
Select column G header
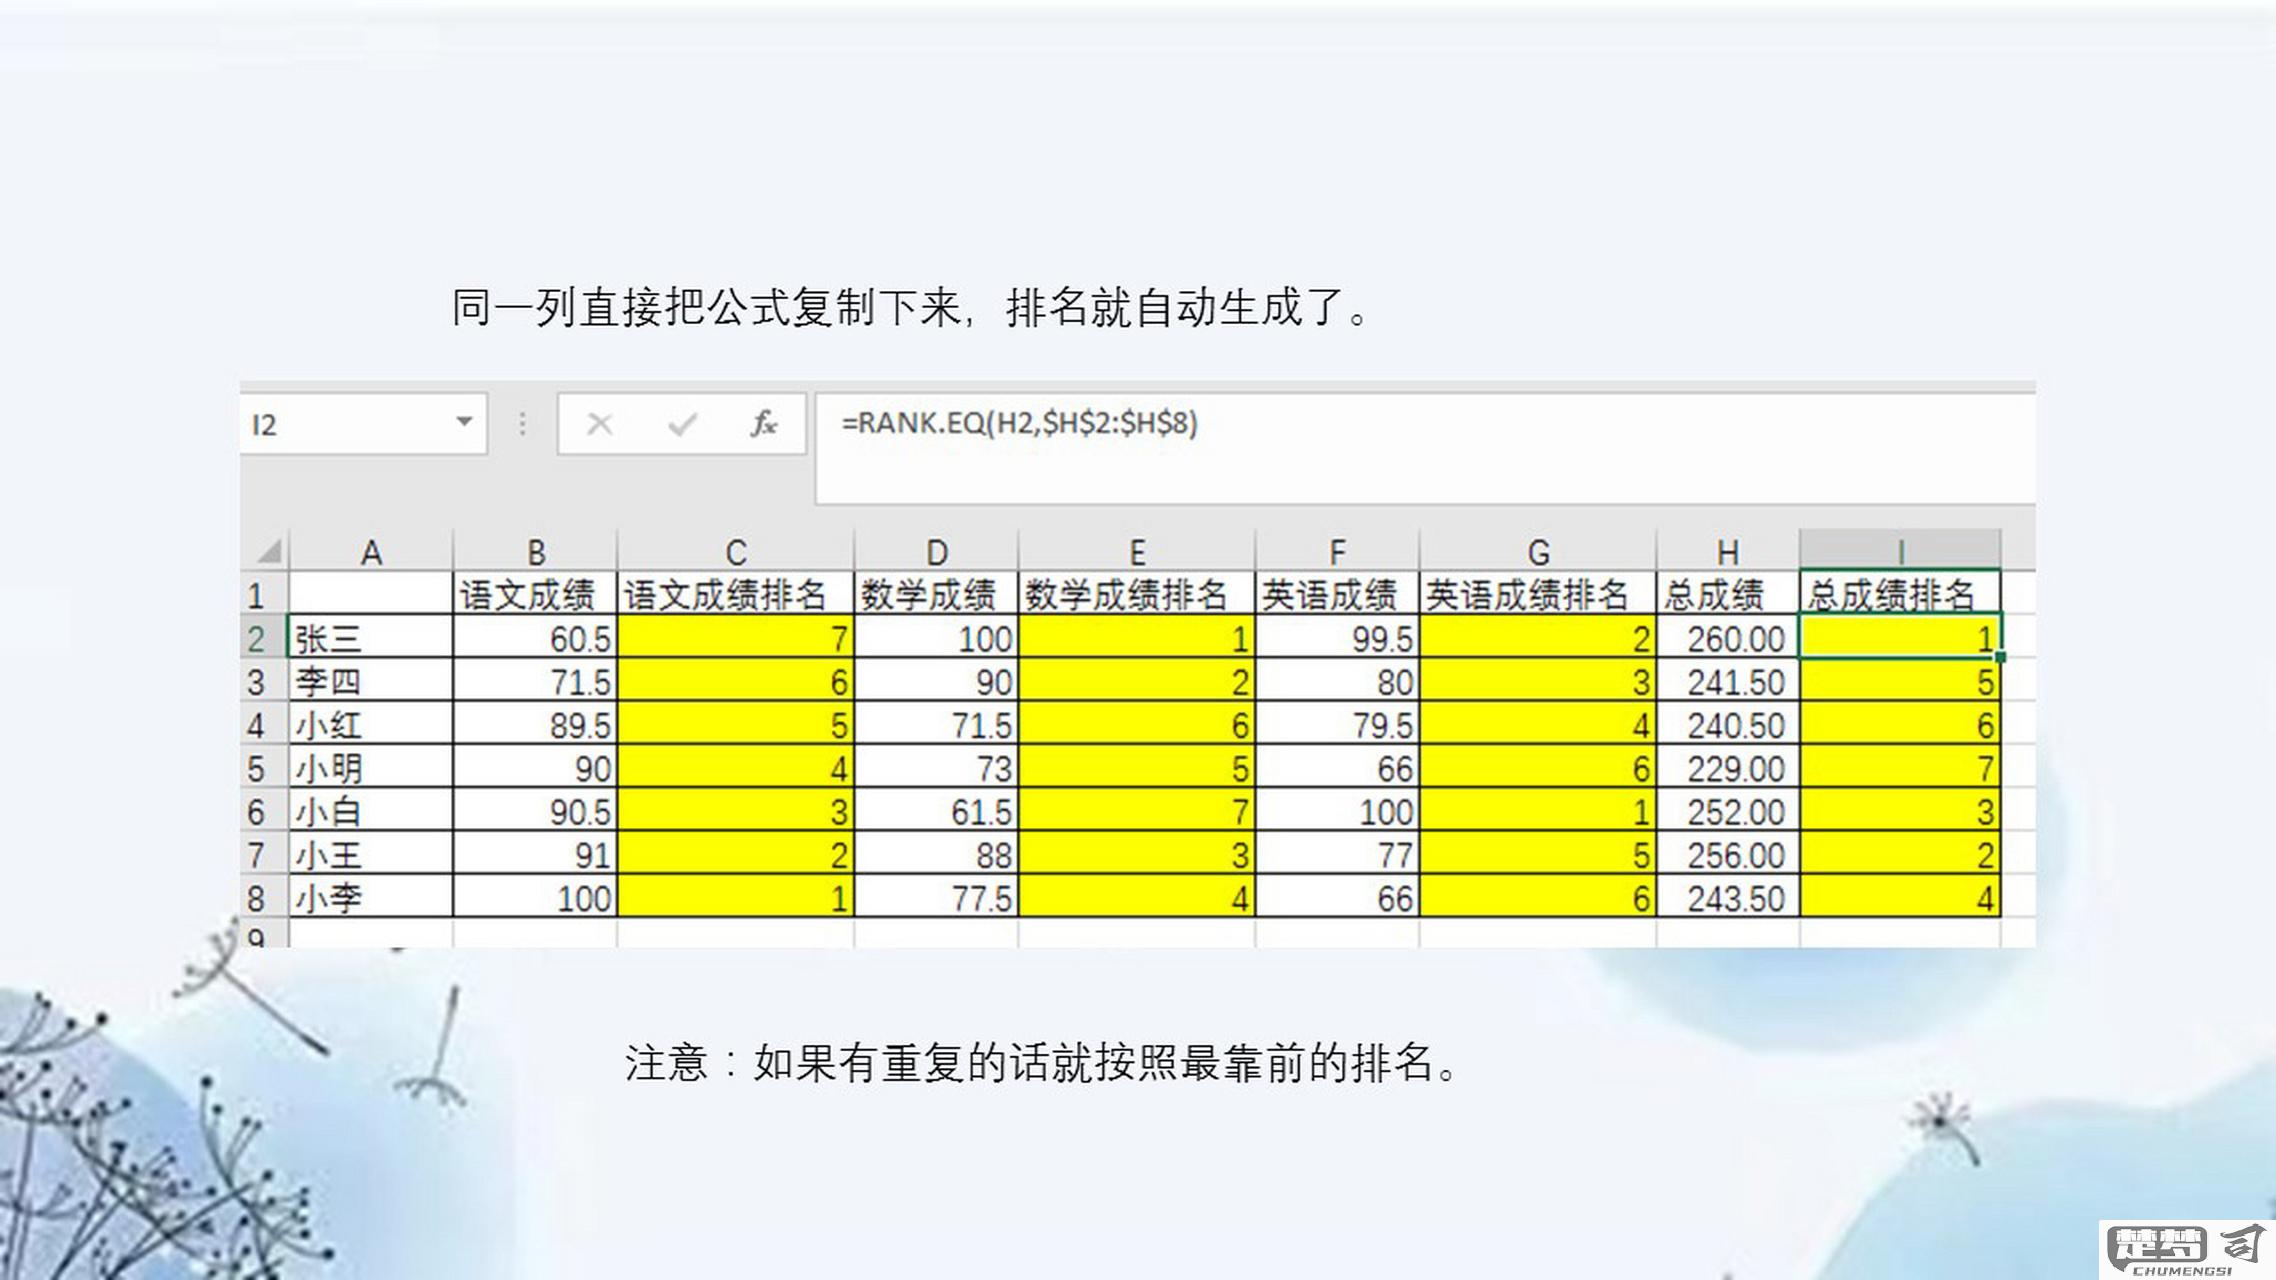[x=1538, y=552]
